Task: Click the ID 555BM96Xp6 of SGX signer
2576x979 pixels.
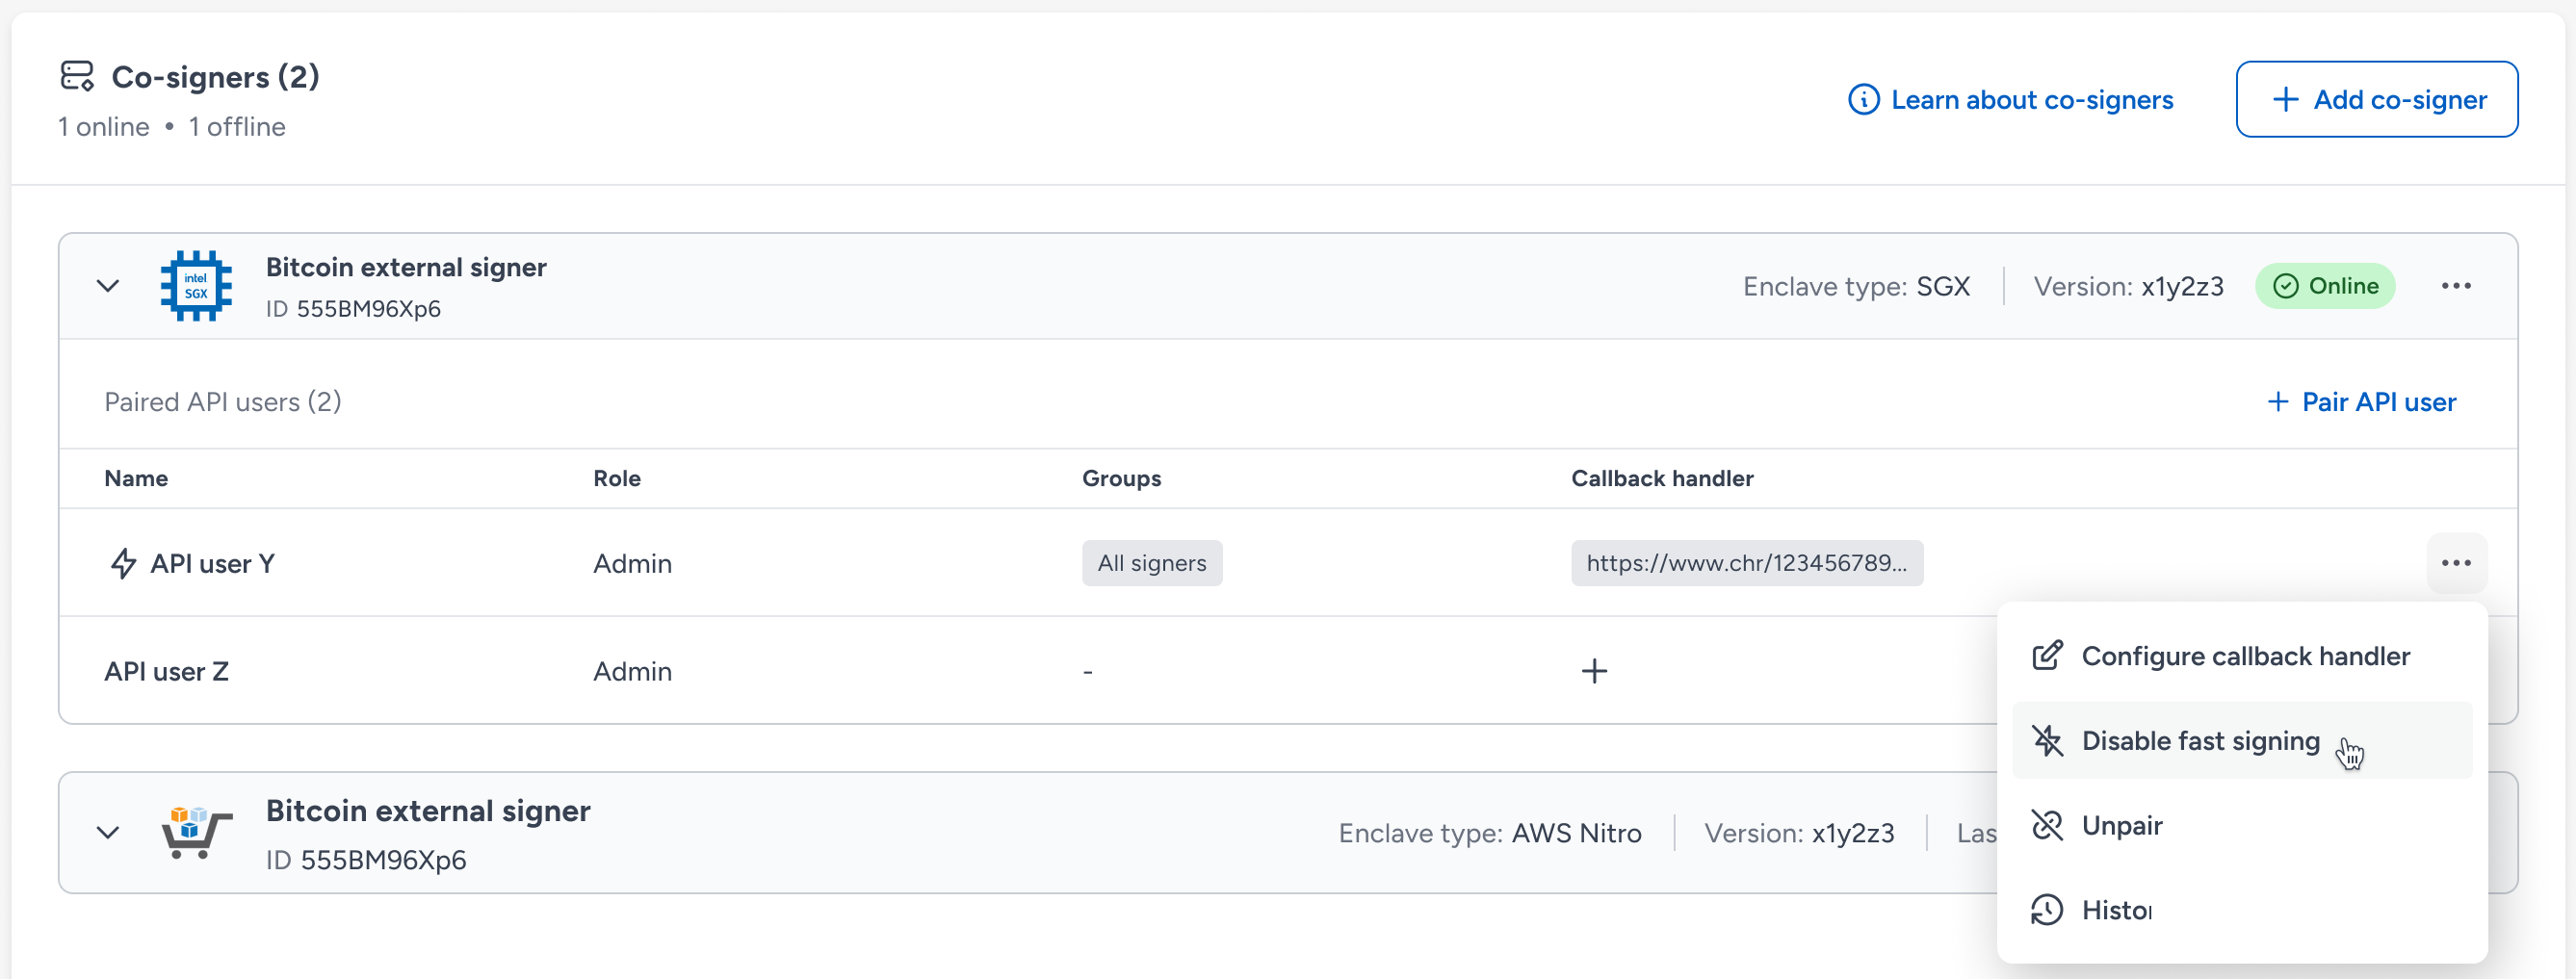Action: click(x=353, y=309)
